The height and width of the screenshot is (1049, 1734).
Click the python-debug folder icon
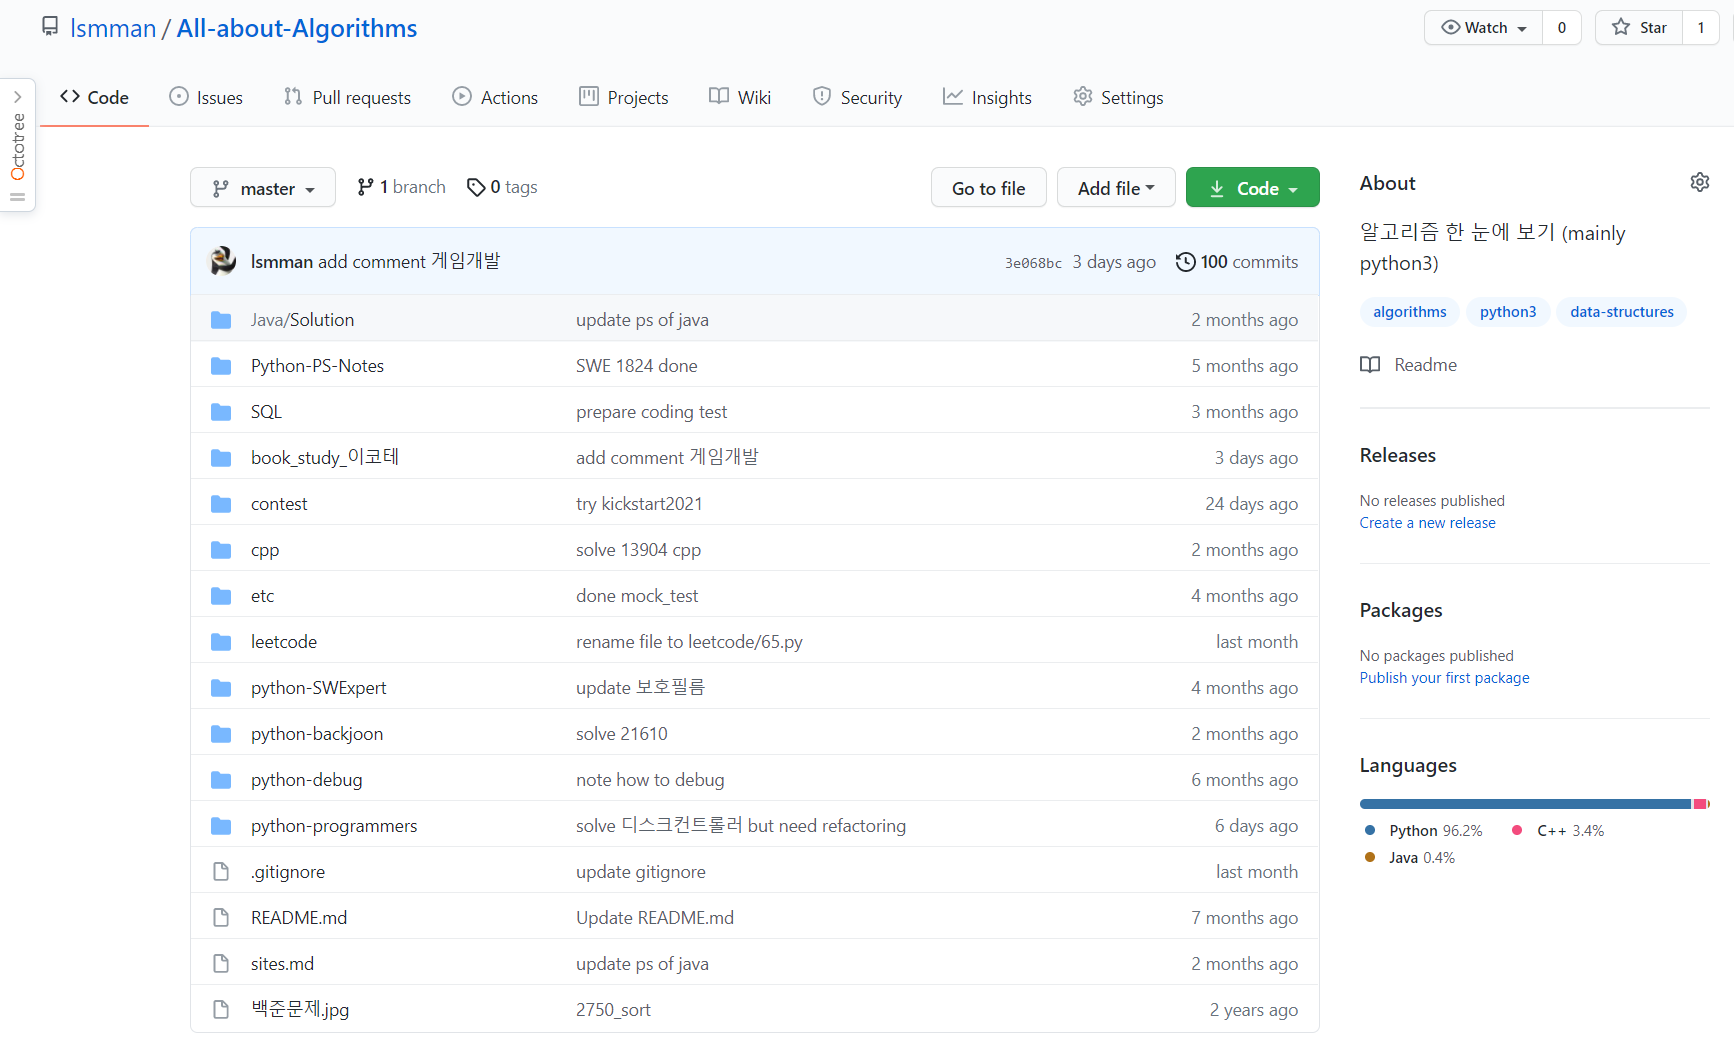coord(221,780)
